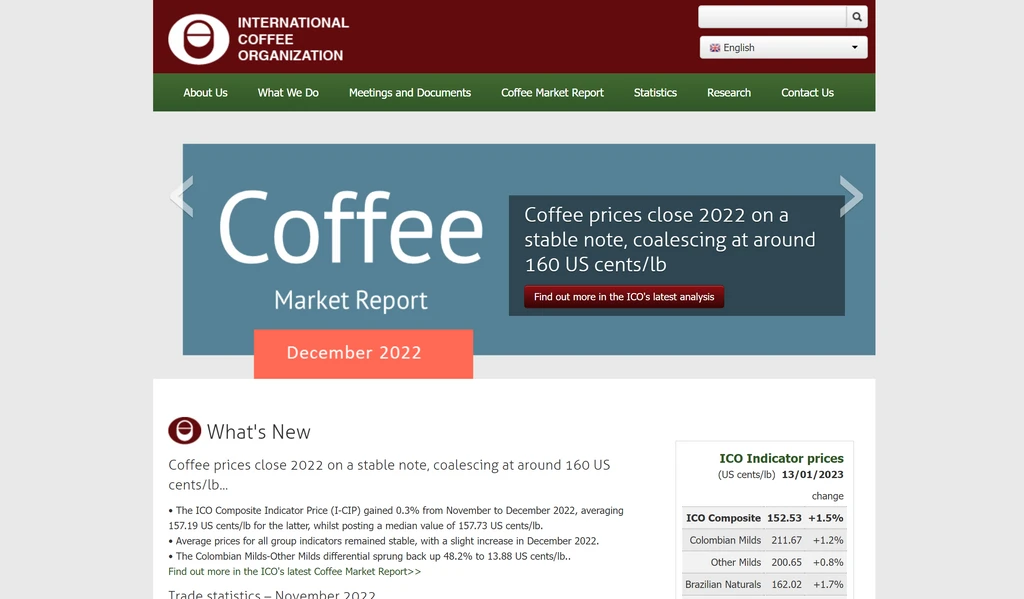Click the December 2022 banner label

363,353
